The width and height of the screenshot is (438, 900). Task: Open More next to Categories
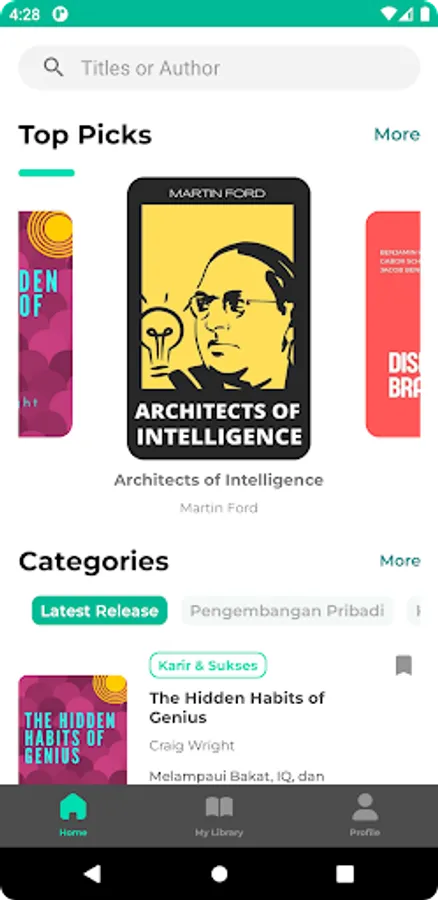pyautogui.click(x=400, y=560)
